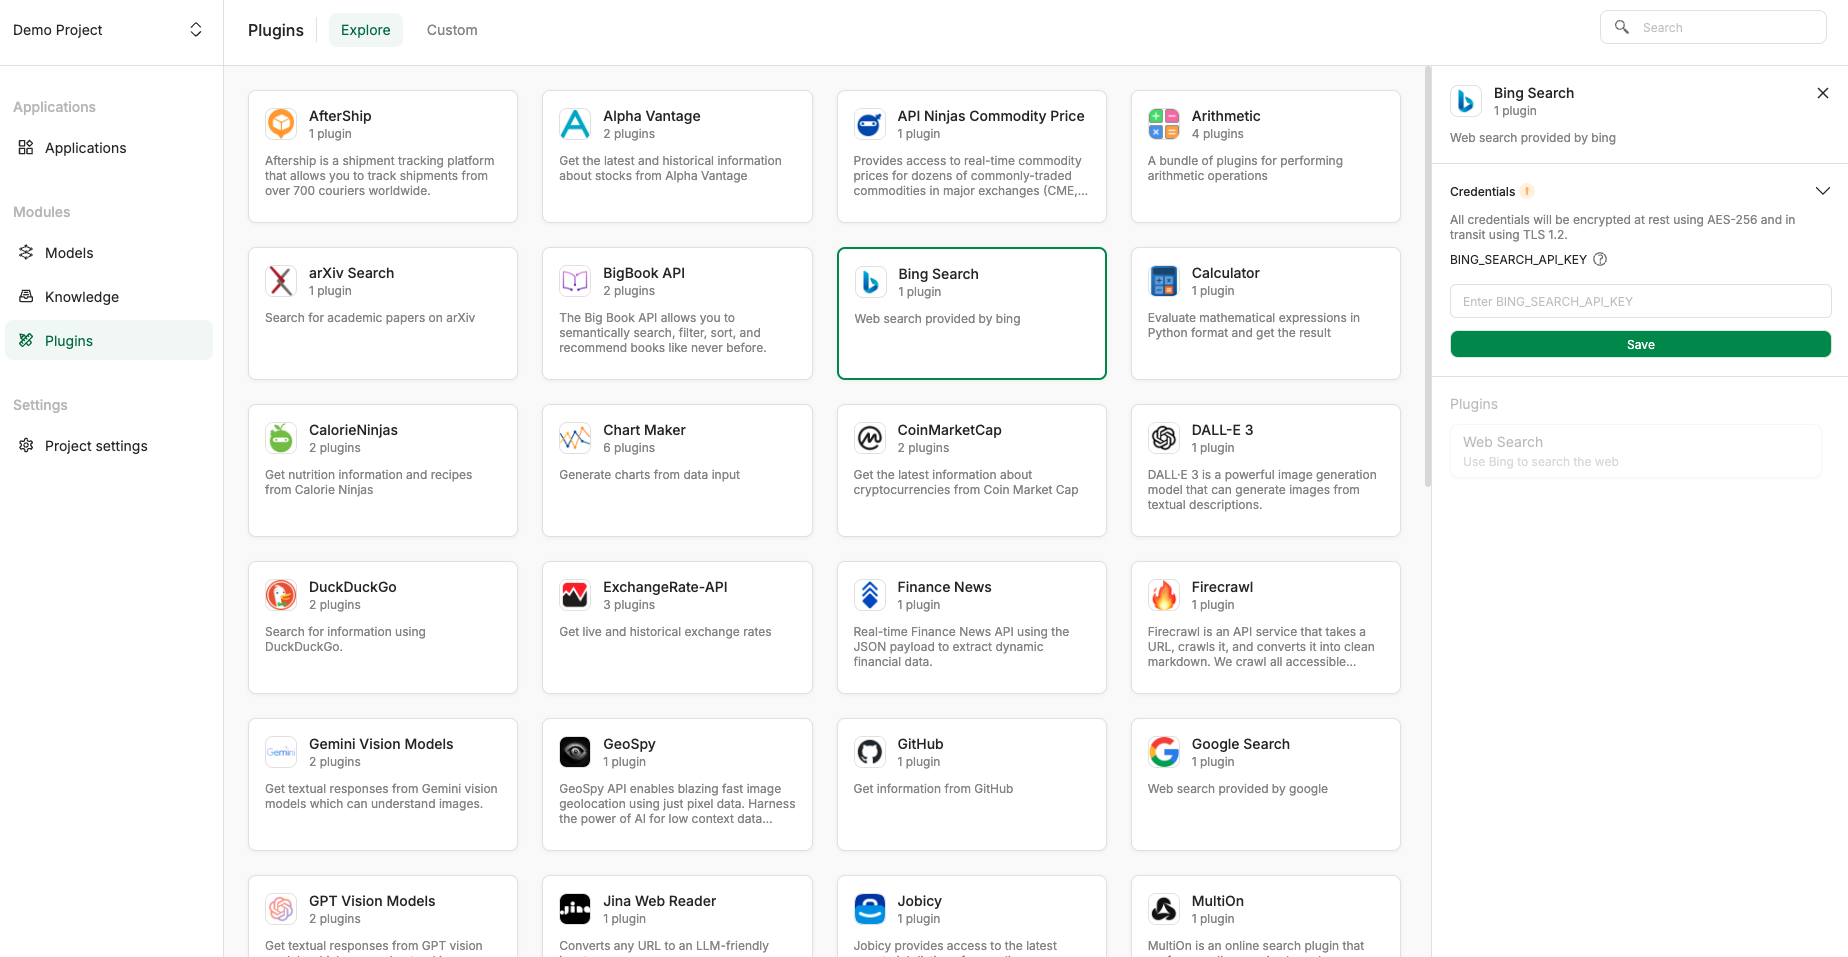
Task: Click the Chart Maker icon
Action: (x=575, y=438)
